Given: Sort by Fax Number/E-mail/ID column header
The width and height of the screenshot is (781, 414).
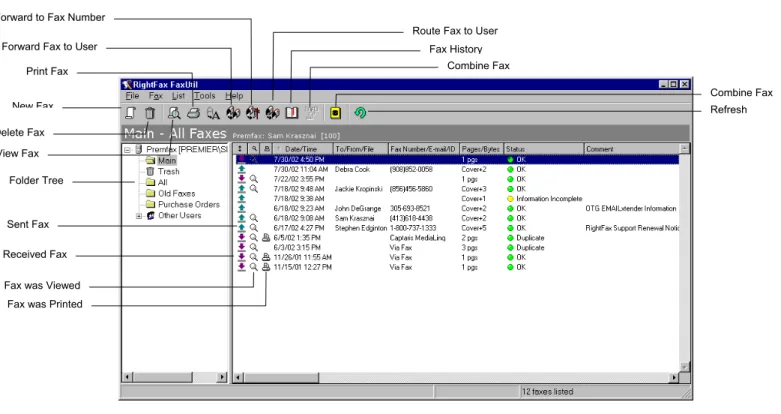Looking at the screenshot, I should point(423,149).
